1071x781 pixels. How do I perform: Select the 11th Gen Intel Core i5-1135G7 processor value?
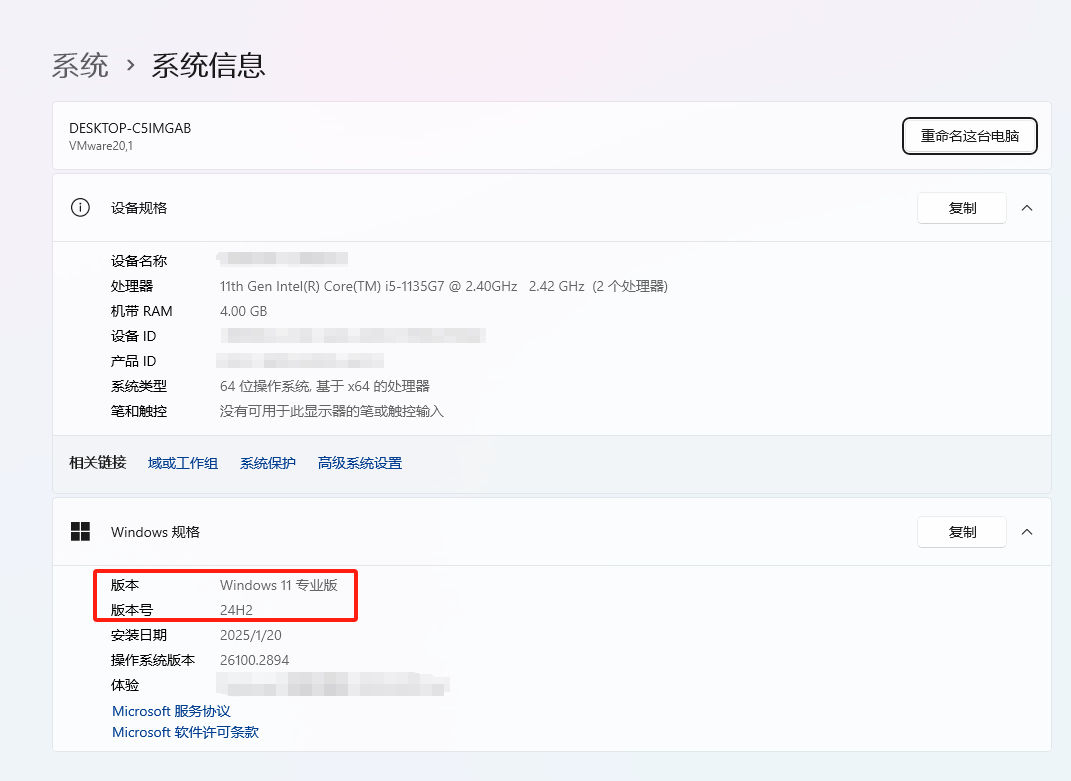[444, 286]
